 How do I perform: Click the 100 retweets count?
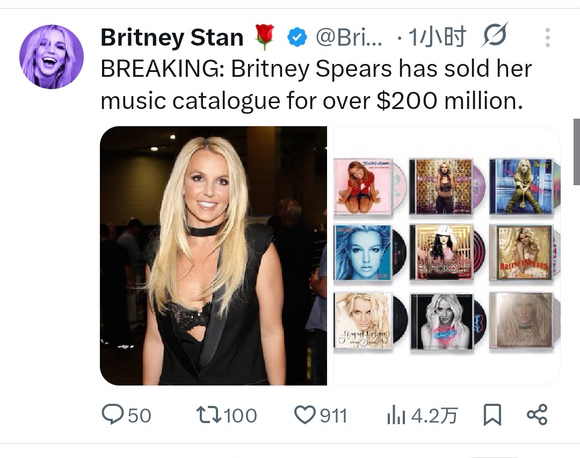tap(240, 415)
